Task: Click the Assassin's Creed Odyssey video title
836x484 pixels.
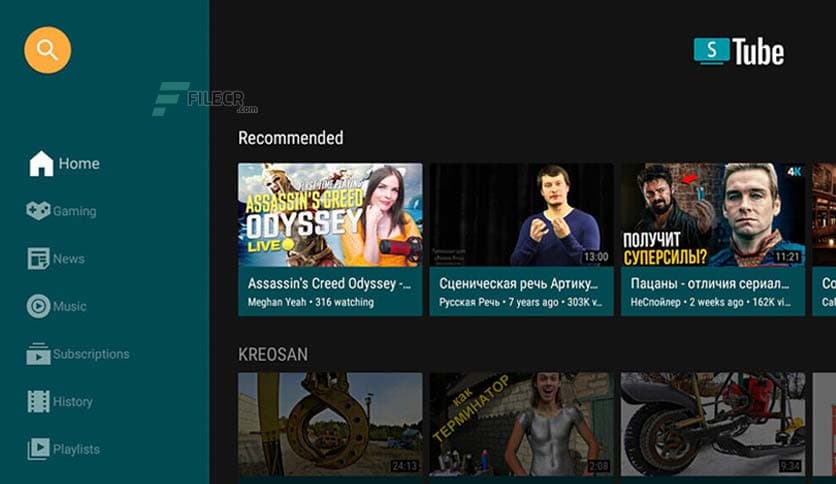Action: (x=329, y=283)
